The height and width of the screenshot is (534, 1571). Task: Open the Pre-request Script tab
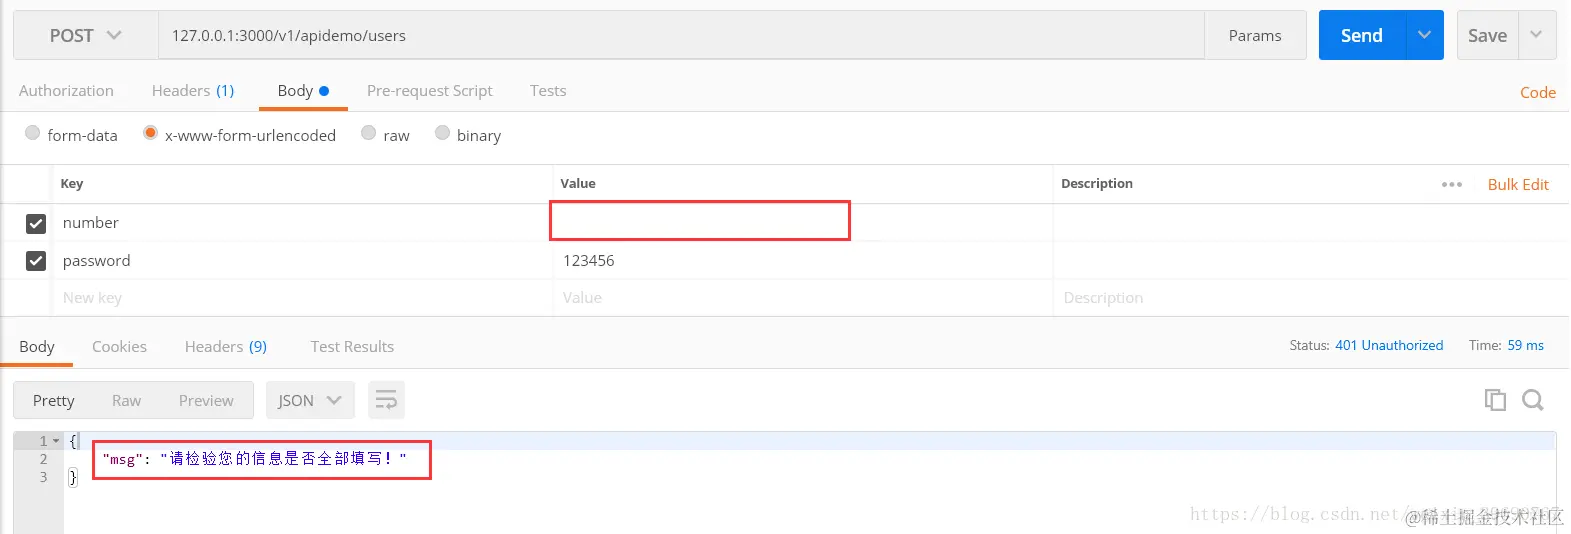tap(430, 90)
